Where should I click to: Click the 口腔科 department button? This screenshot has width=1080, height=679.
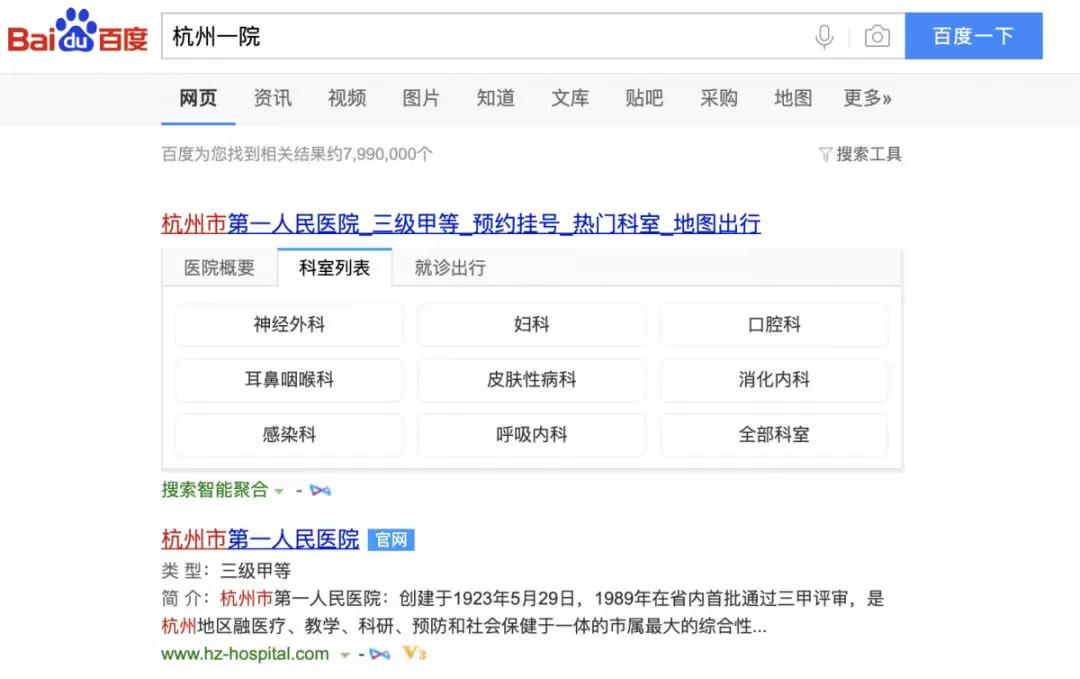[x=774, y=324]
